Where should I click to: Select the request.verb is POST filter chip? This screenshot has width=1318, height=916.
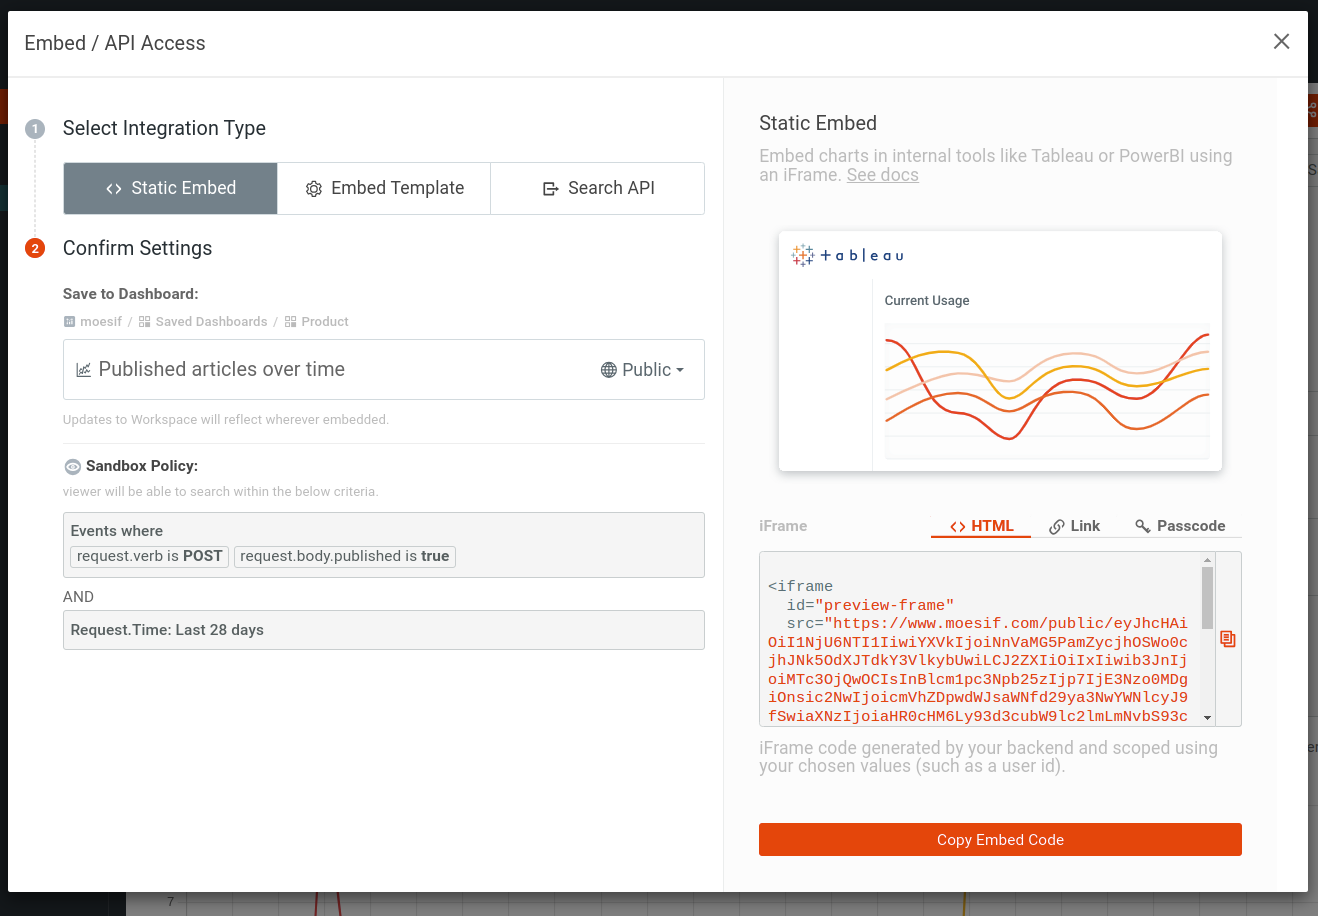click(x=148, y=557)
